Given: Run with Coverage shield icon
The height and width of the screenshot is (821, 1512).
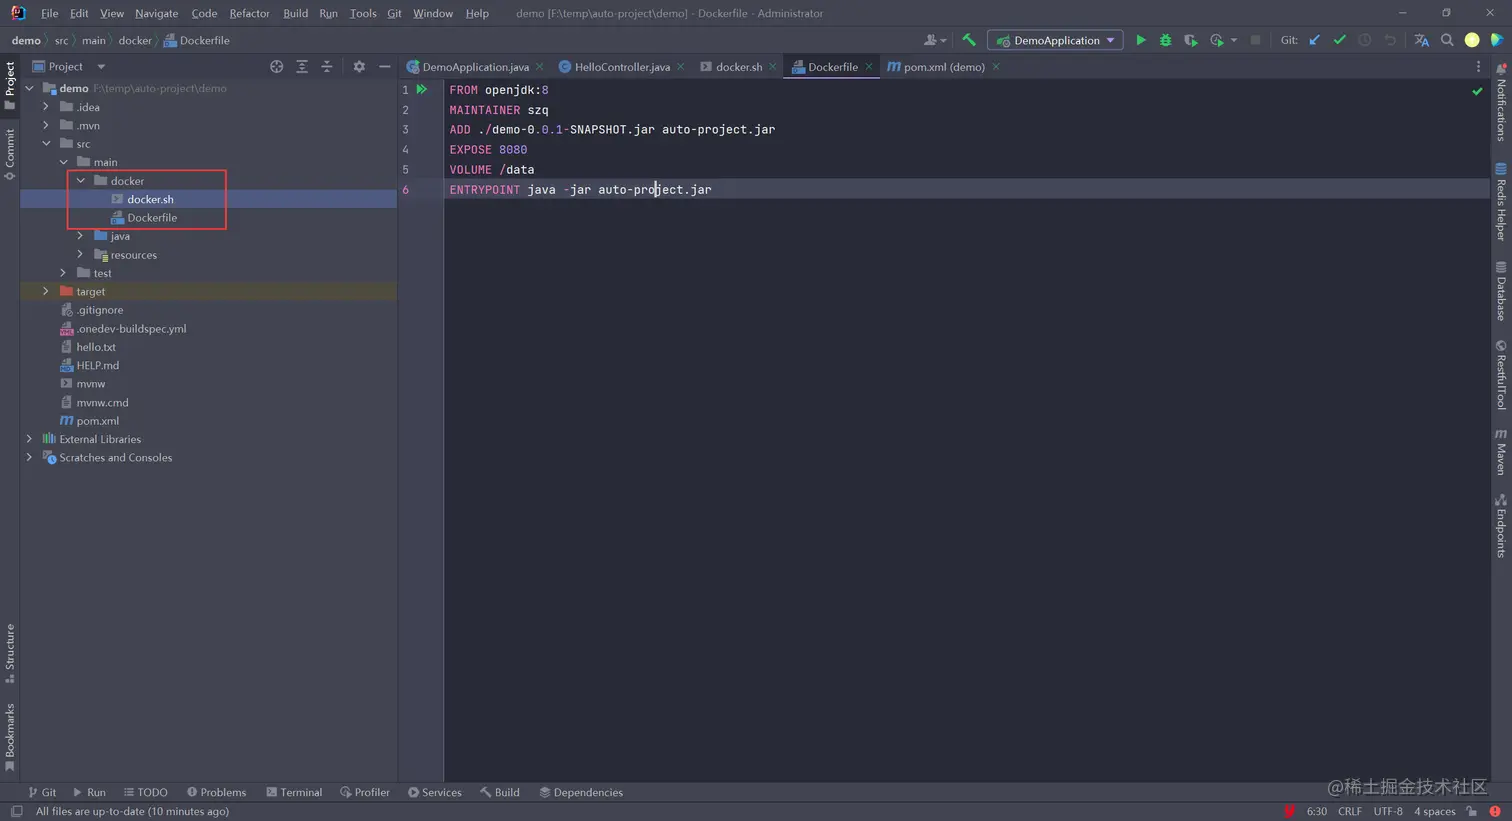Looking at the screenshot, I should 1190,40.
